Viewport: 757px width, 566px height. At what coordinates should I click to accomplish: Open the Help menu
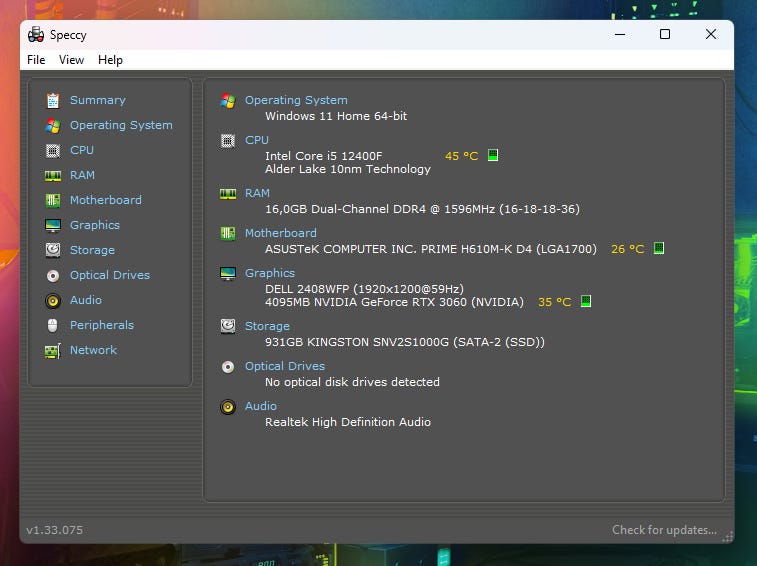(110, 60)
